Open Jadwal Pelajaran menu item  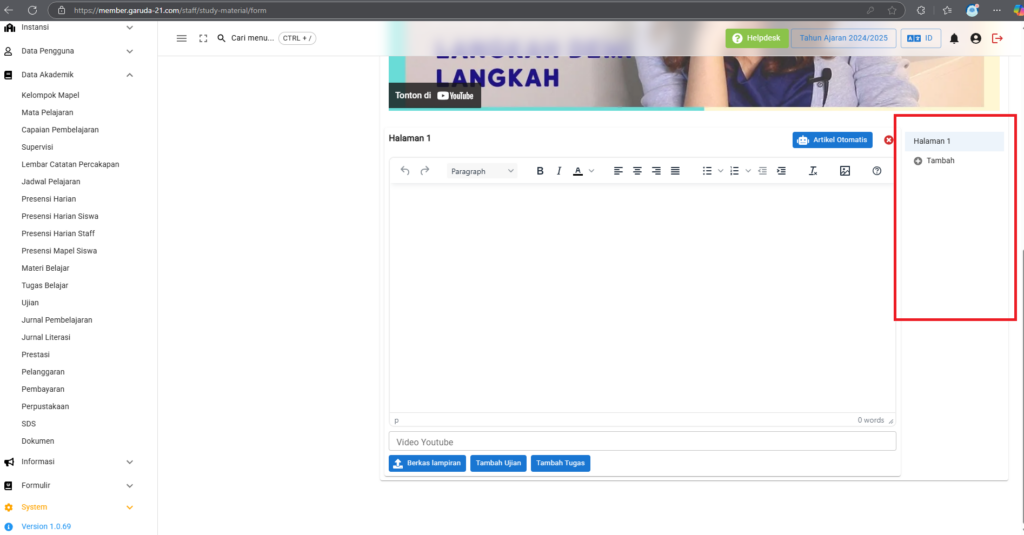(51, 182)
